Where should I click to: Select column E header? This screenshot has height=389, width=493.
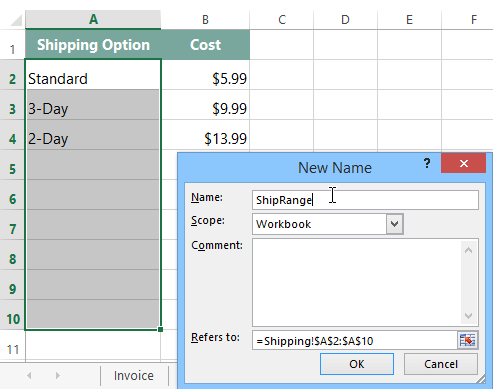coord(409,20)
